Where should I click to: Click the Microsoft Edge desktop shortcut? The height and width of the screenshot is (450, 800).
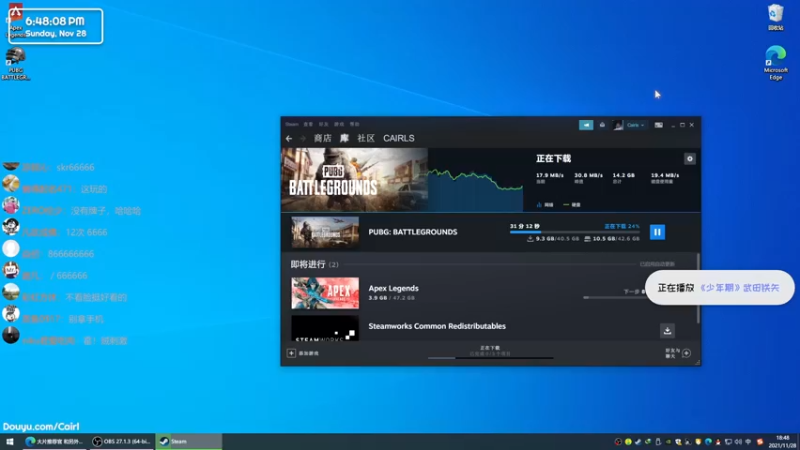[776, 63]
